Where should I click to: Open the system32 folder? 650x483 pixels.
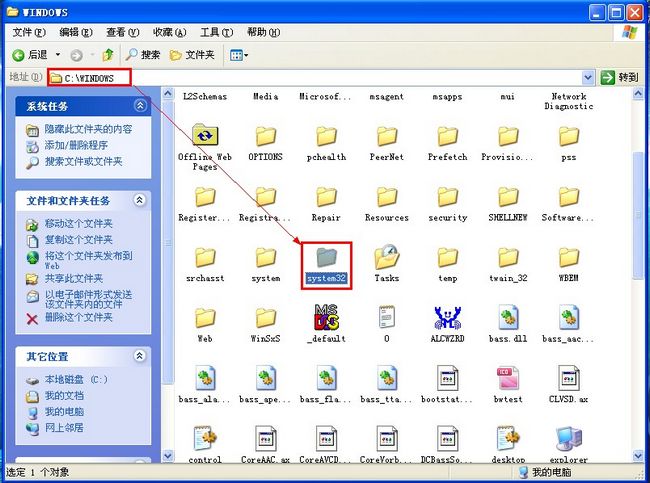[327, 257]
